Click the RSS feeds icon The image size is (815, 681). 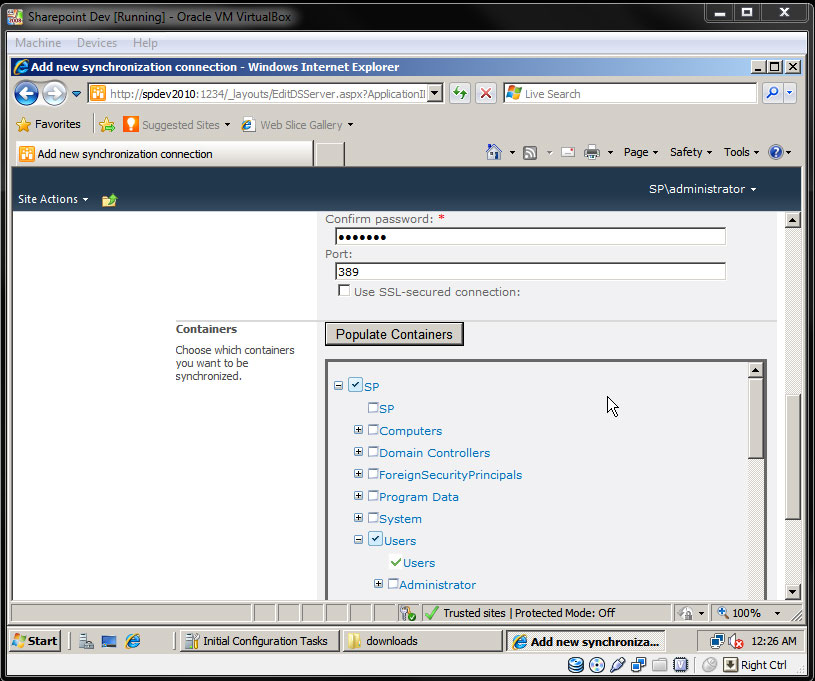point(530,153)
